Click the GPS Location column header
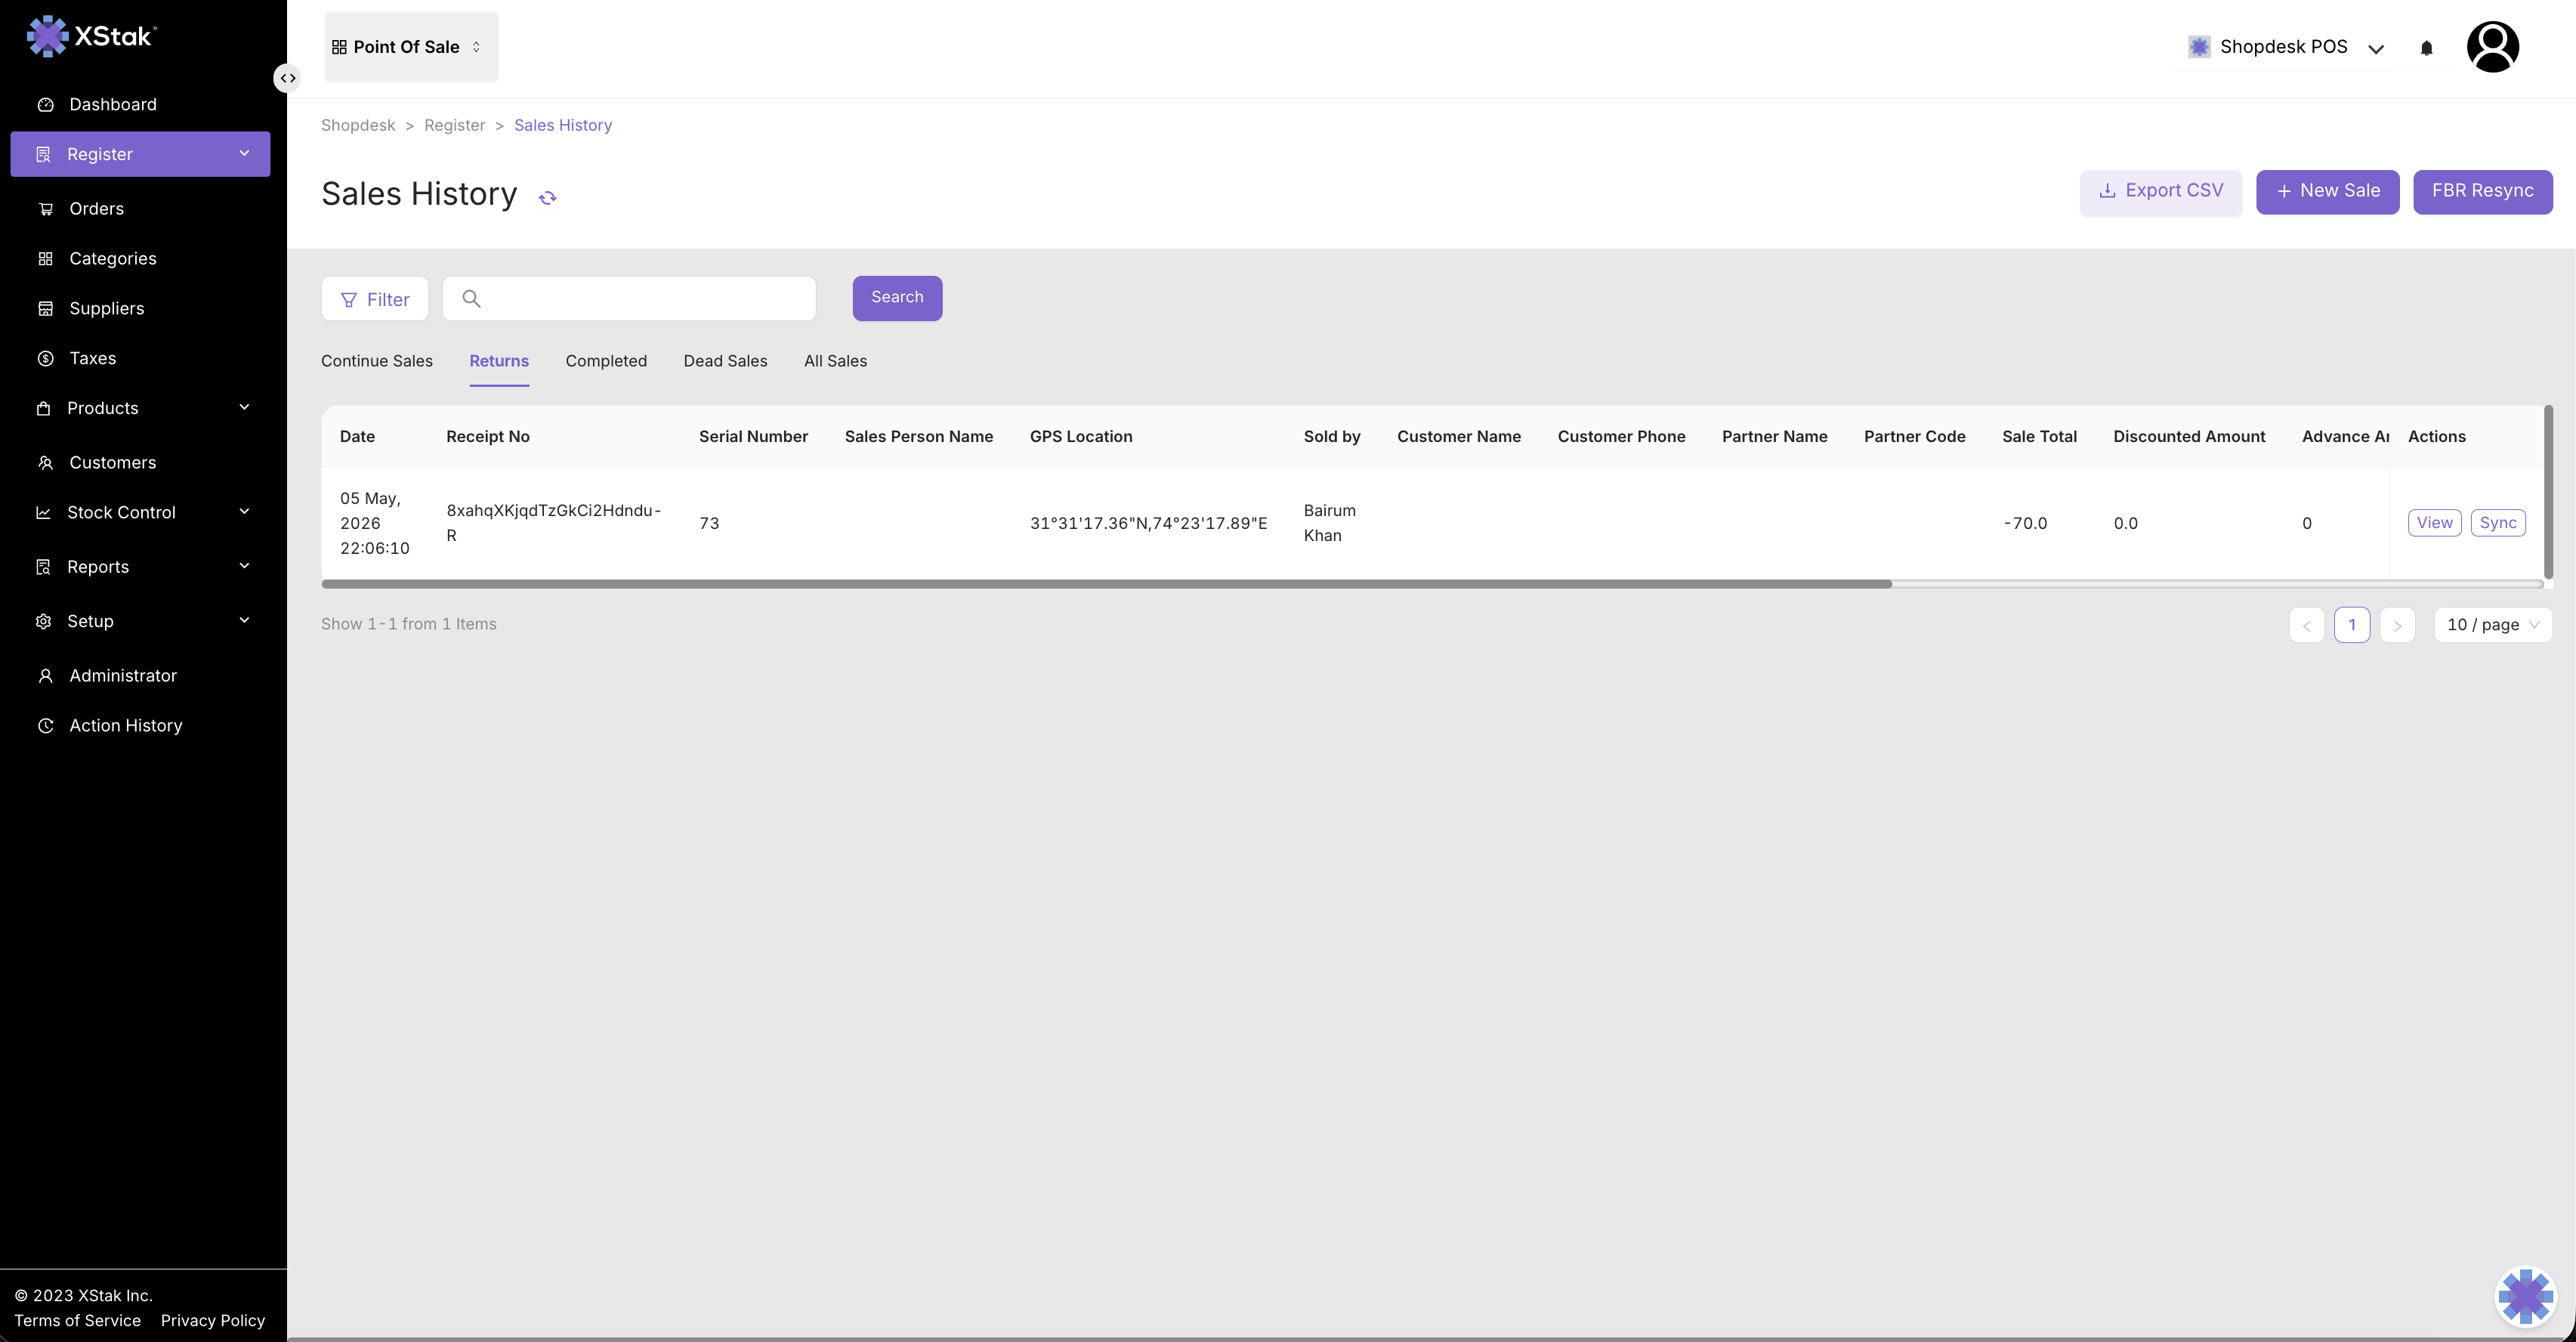The image size is (2576, 1342). [1081, 436]
